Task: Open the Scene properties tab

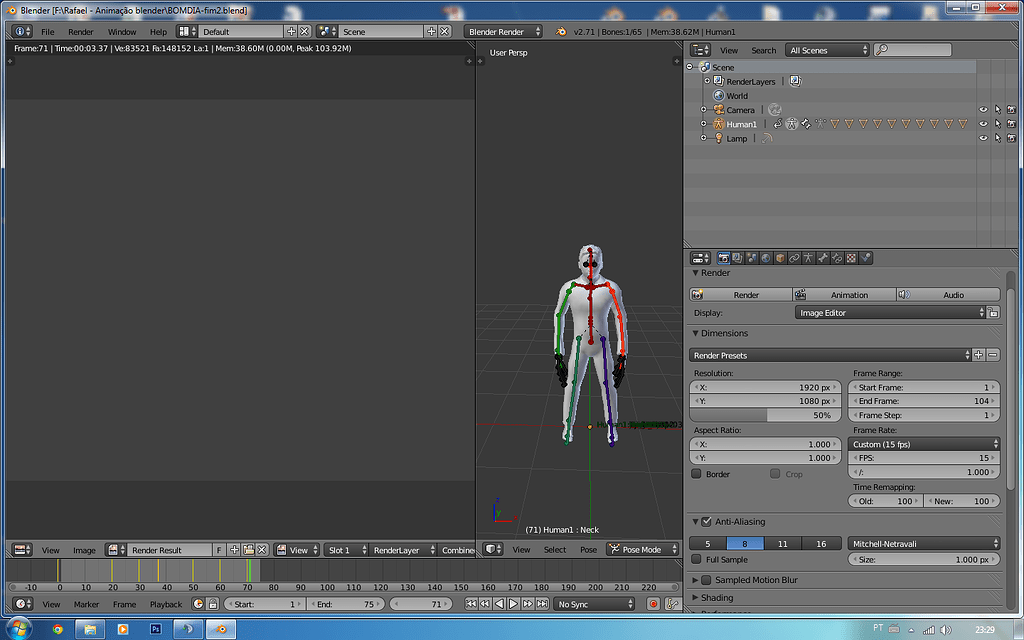Action: [752, 258]
